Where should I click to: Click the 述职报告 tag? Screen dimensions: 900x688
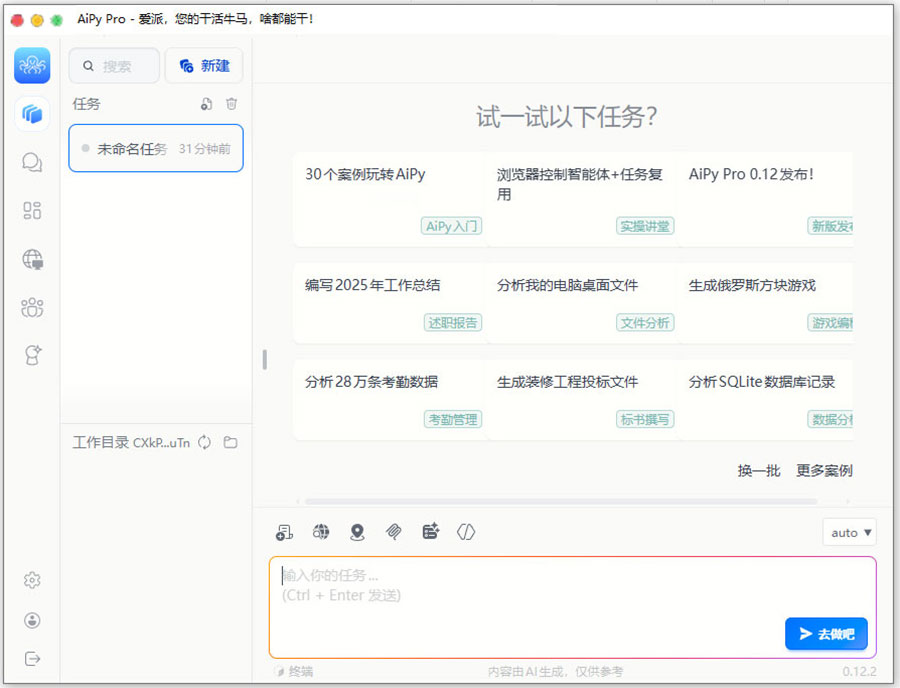click(453, 323)
